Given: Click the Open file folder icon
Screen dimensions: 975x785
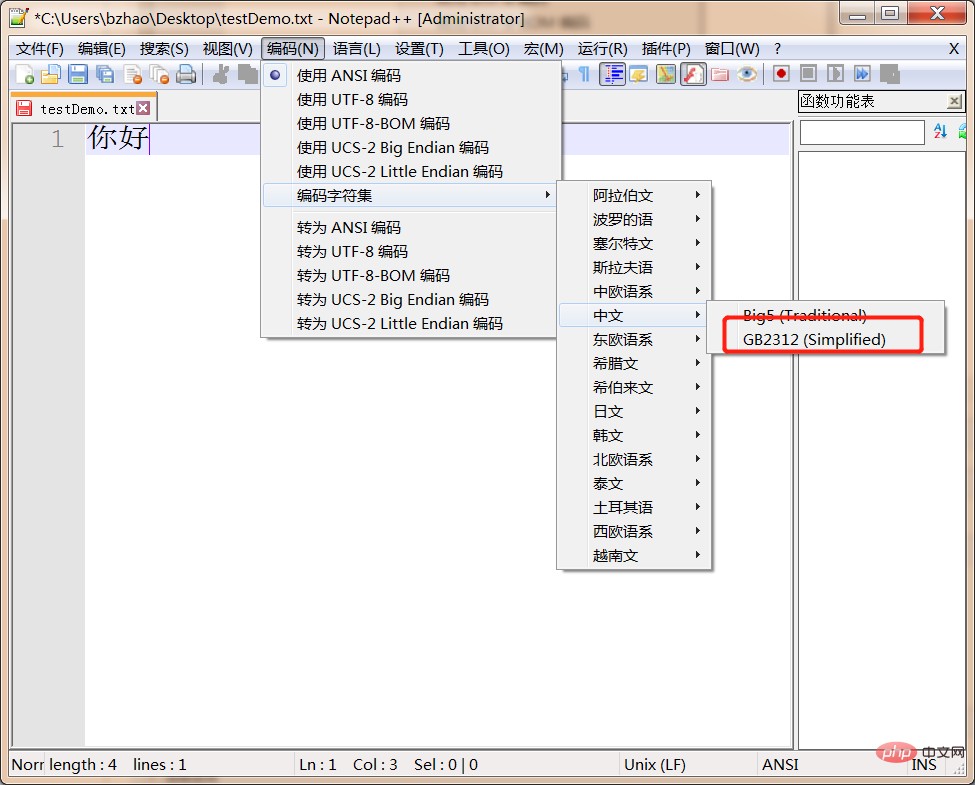Looking at the screenshot, I should [51, 75].
